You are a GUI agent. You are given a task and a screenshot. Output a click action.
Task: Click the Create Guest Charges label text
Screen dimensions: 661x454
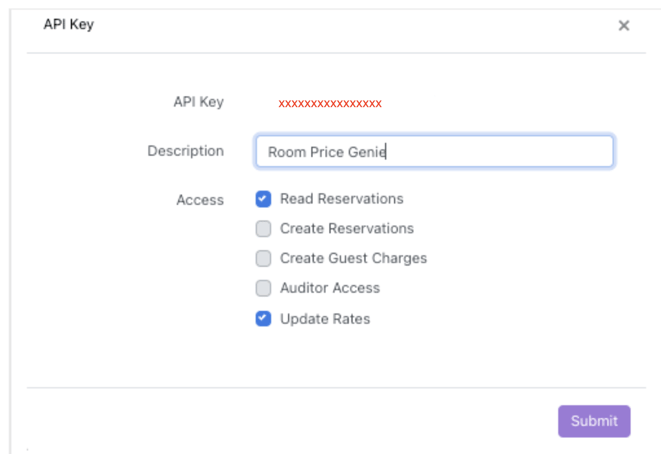[353, 258]
